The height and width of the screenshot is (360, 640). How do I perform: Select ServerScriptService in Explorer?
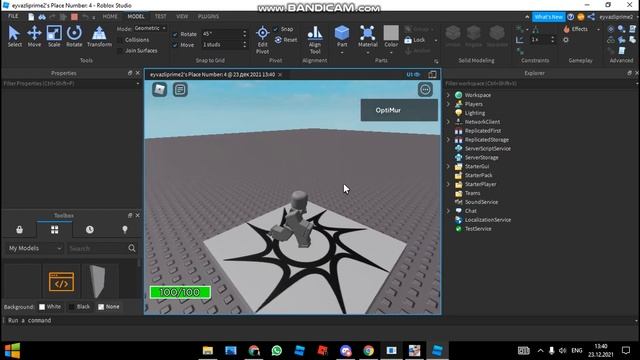[x=487, y=149]
